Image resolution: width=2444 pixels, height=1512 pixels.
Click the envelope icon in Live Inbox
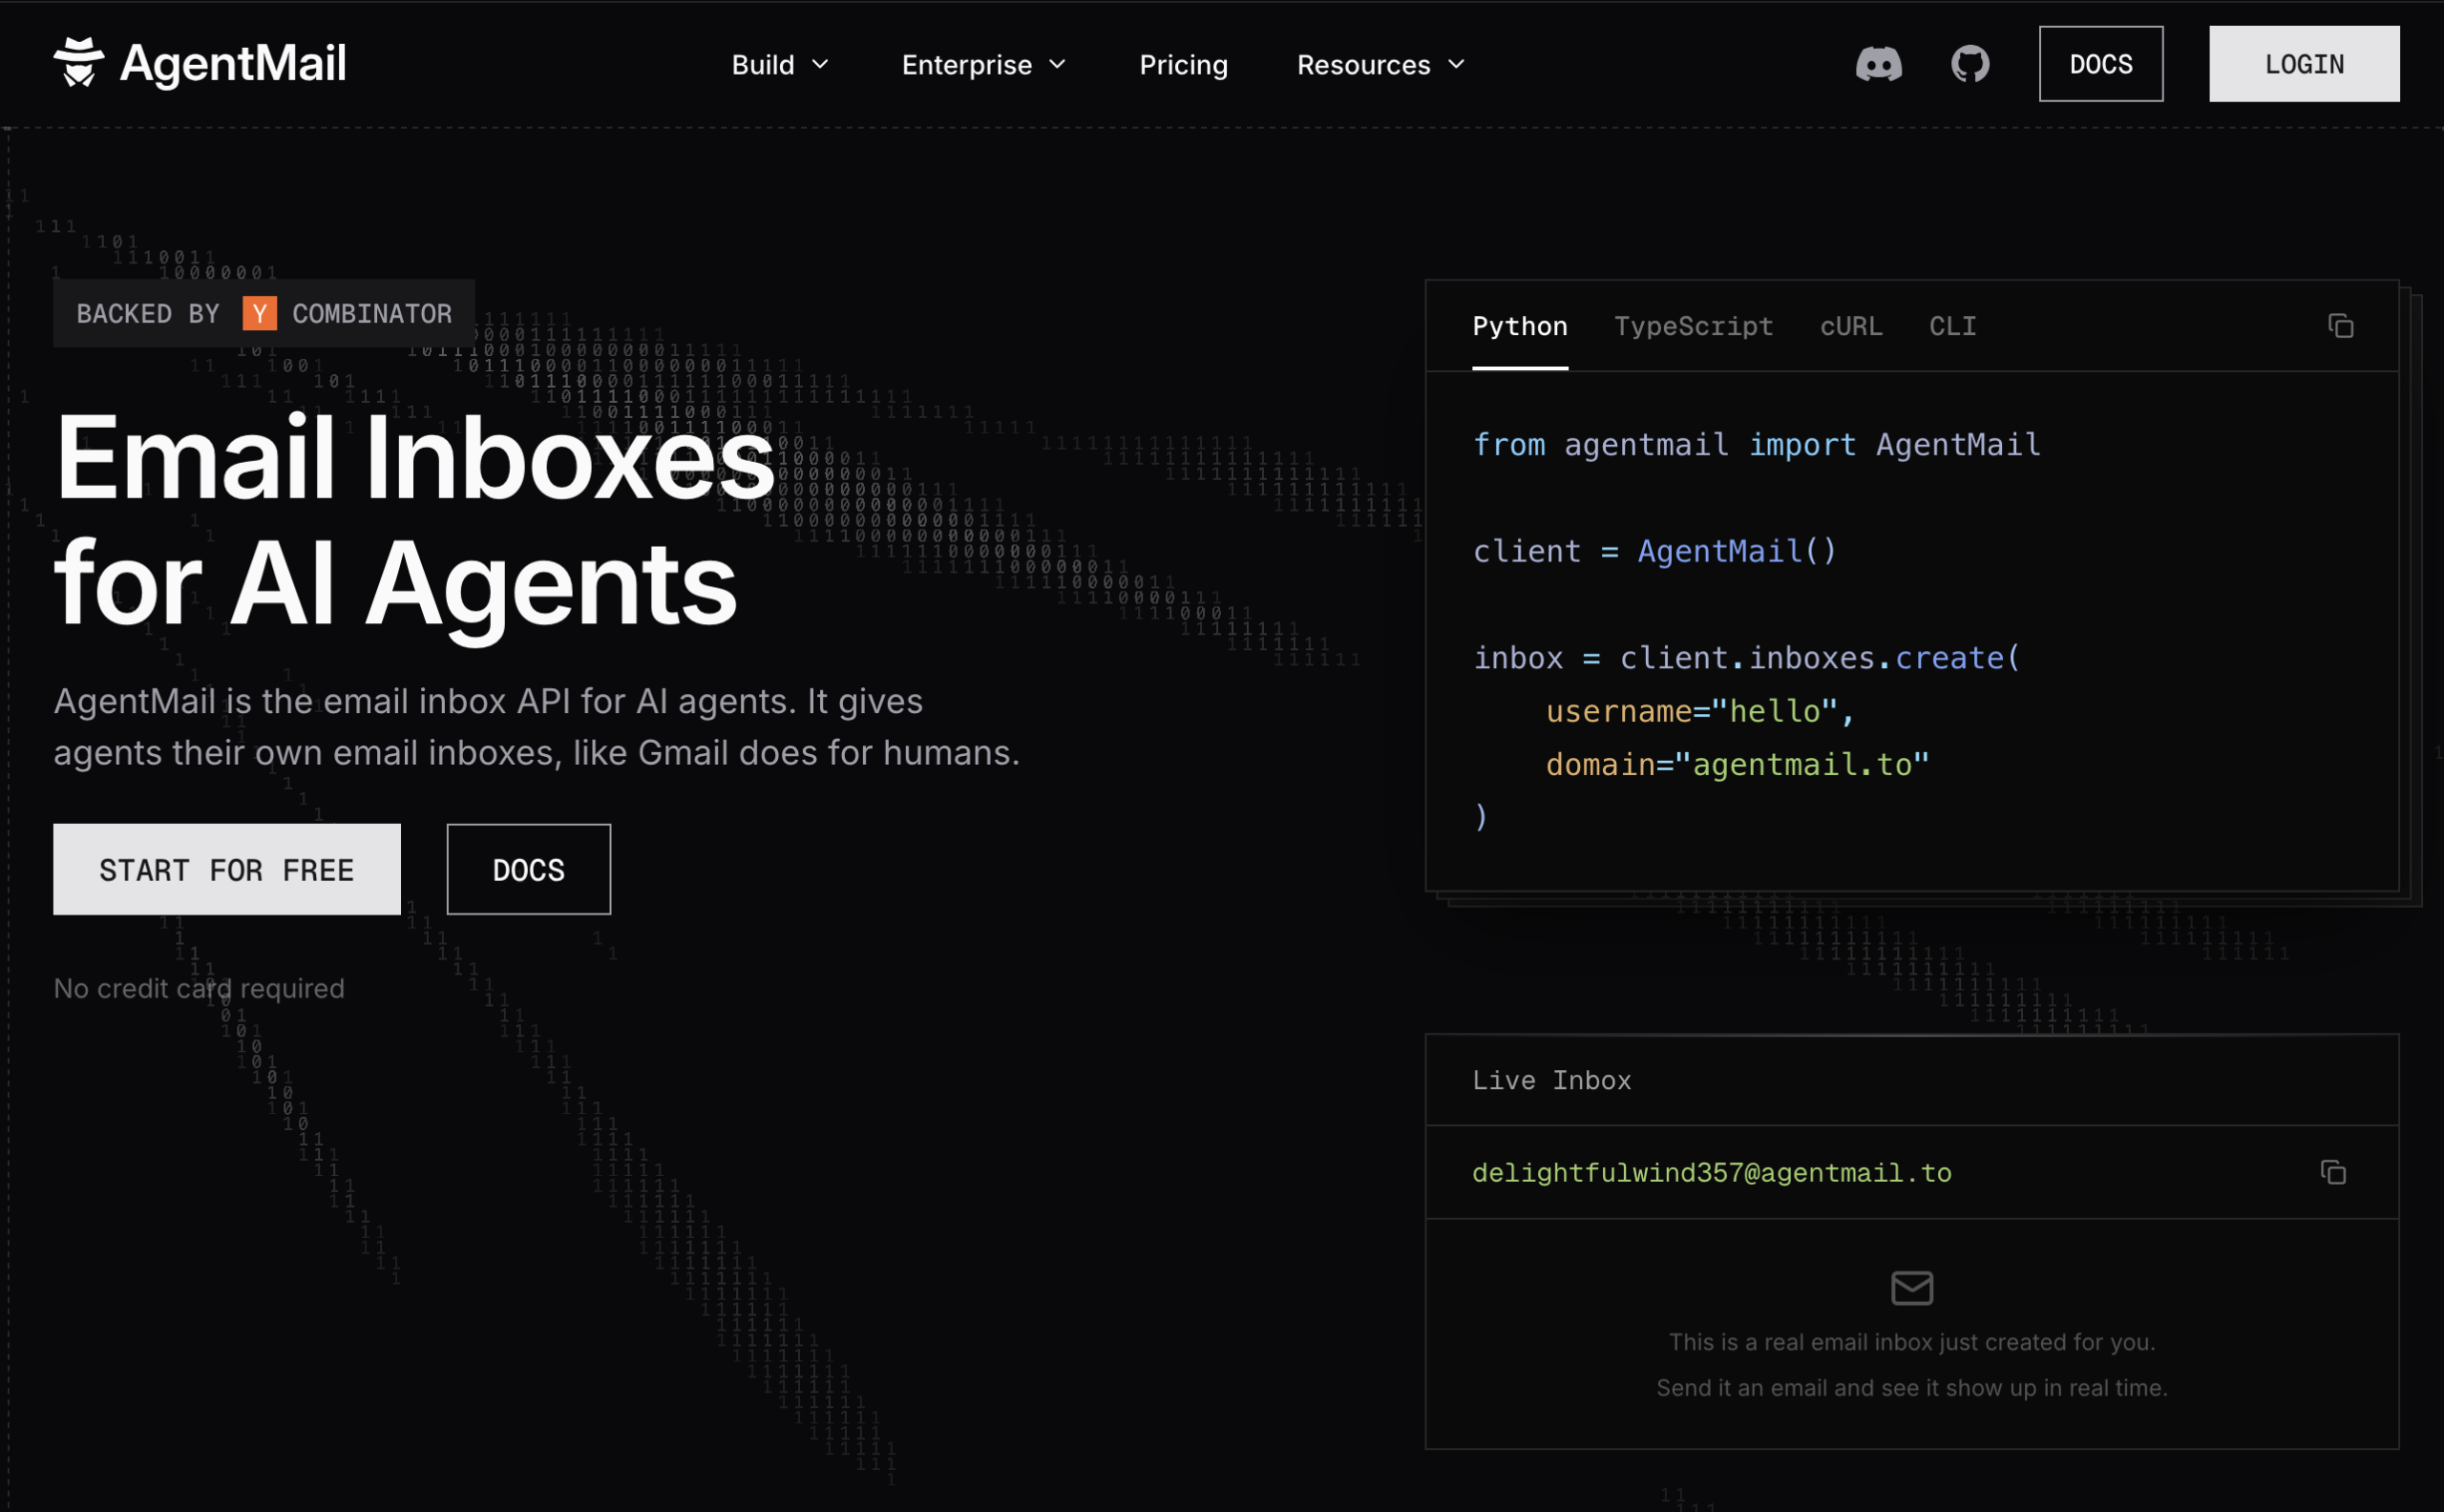(x=1912, y=1288)
